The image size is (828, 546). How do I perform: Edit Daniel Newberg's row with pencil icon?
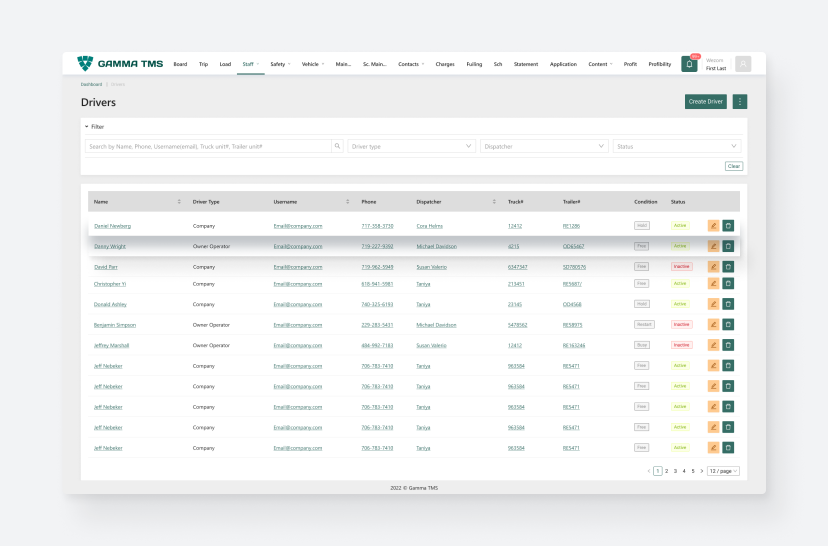(x=713, y=226)
